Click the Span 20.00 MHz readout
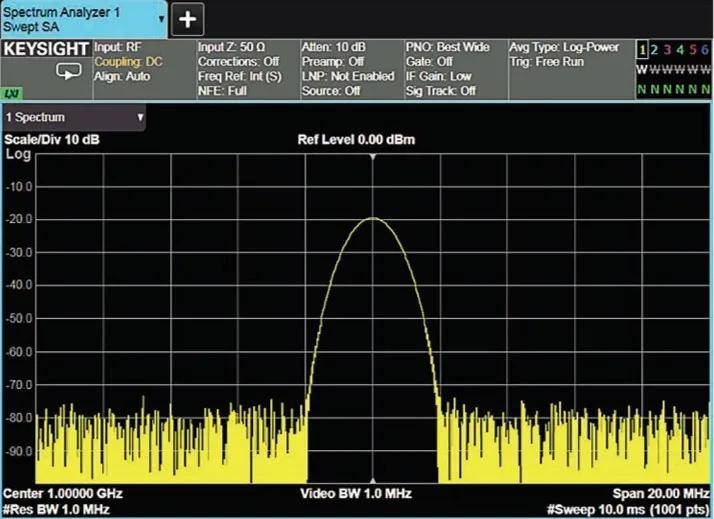Viewport: 714px width, 519px height. tap(660, 494)
